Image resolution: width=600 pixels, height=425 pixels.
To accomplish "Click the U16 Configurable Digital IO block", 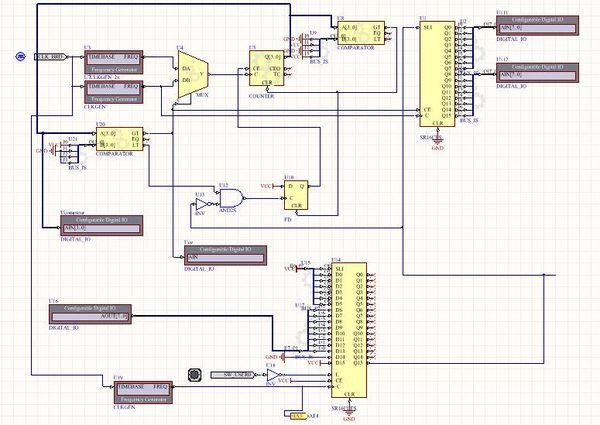I will pyautogui.click(x=91, y=315).
